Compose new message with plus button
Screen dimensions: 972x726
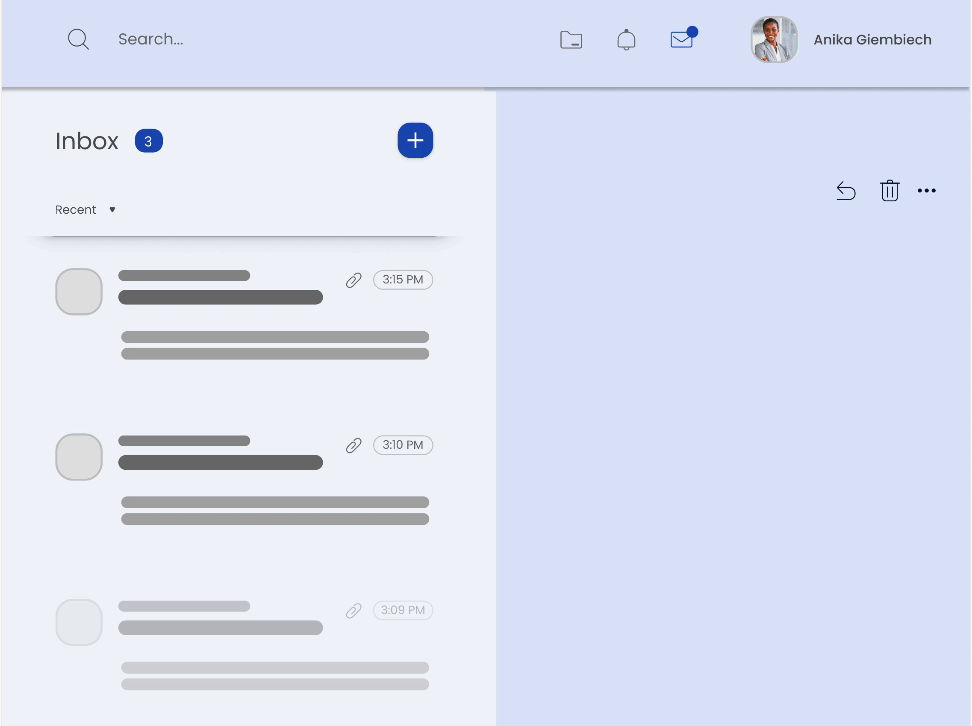pyautogui.click(x=415, y=140)
